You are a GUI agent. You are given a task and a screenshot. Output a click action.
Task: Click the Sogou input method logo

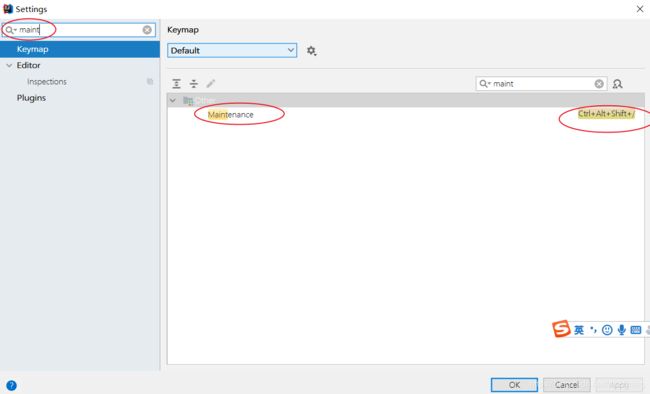tap(561, 329)
